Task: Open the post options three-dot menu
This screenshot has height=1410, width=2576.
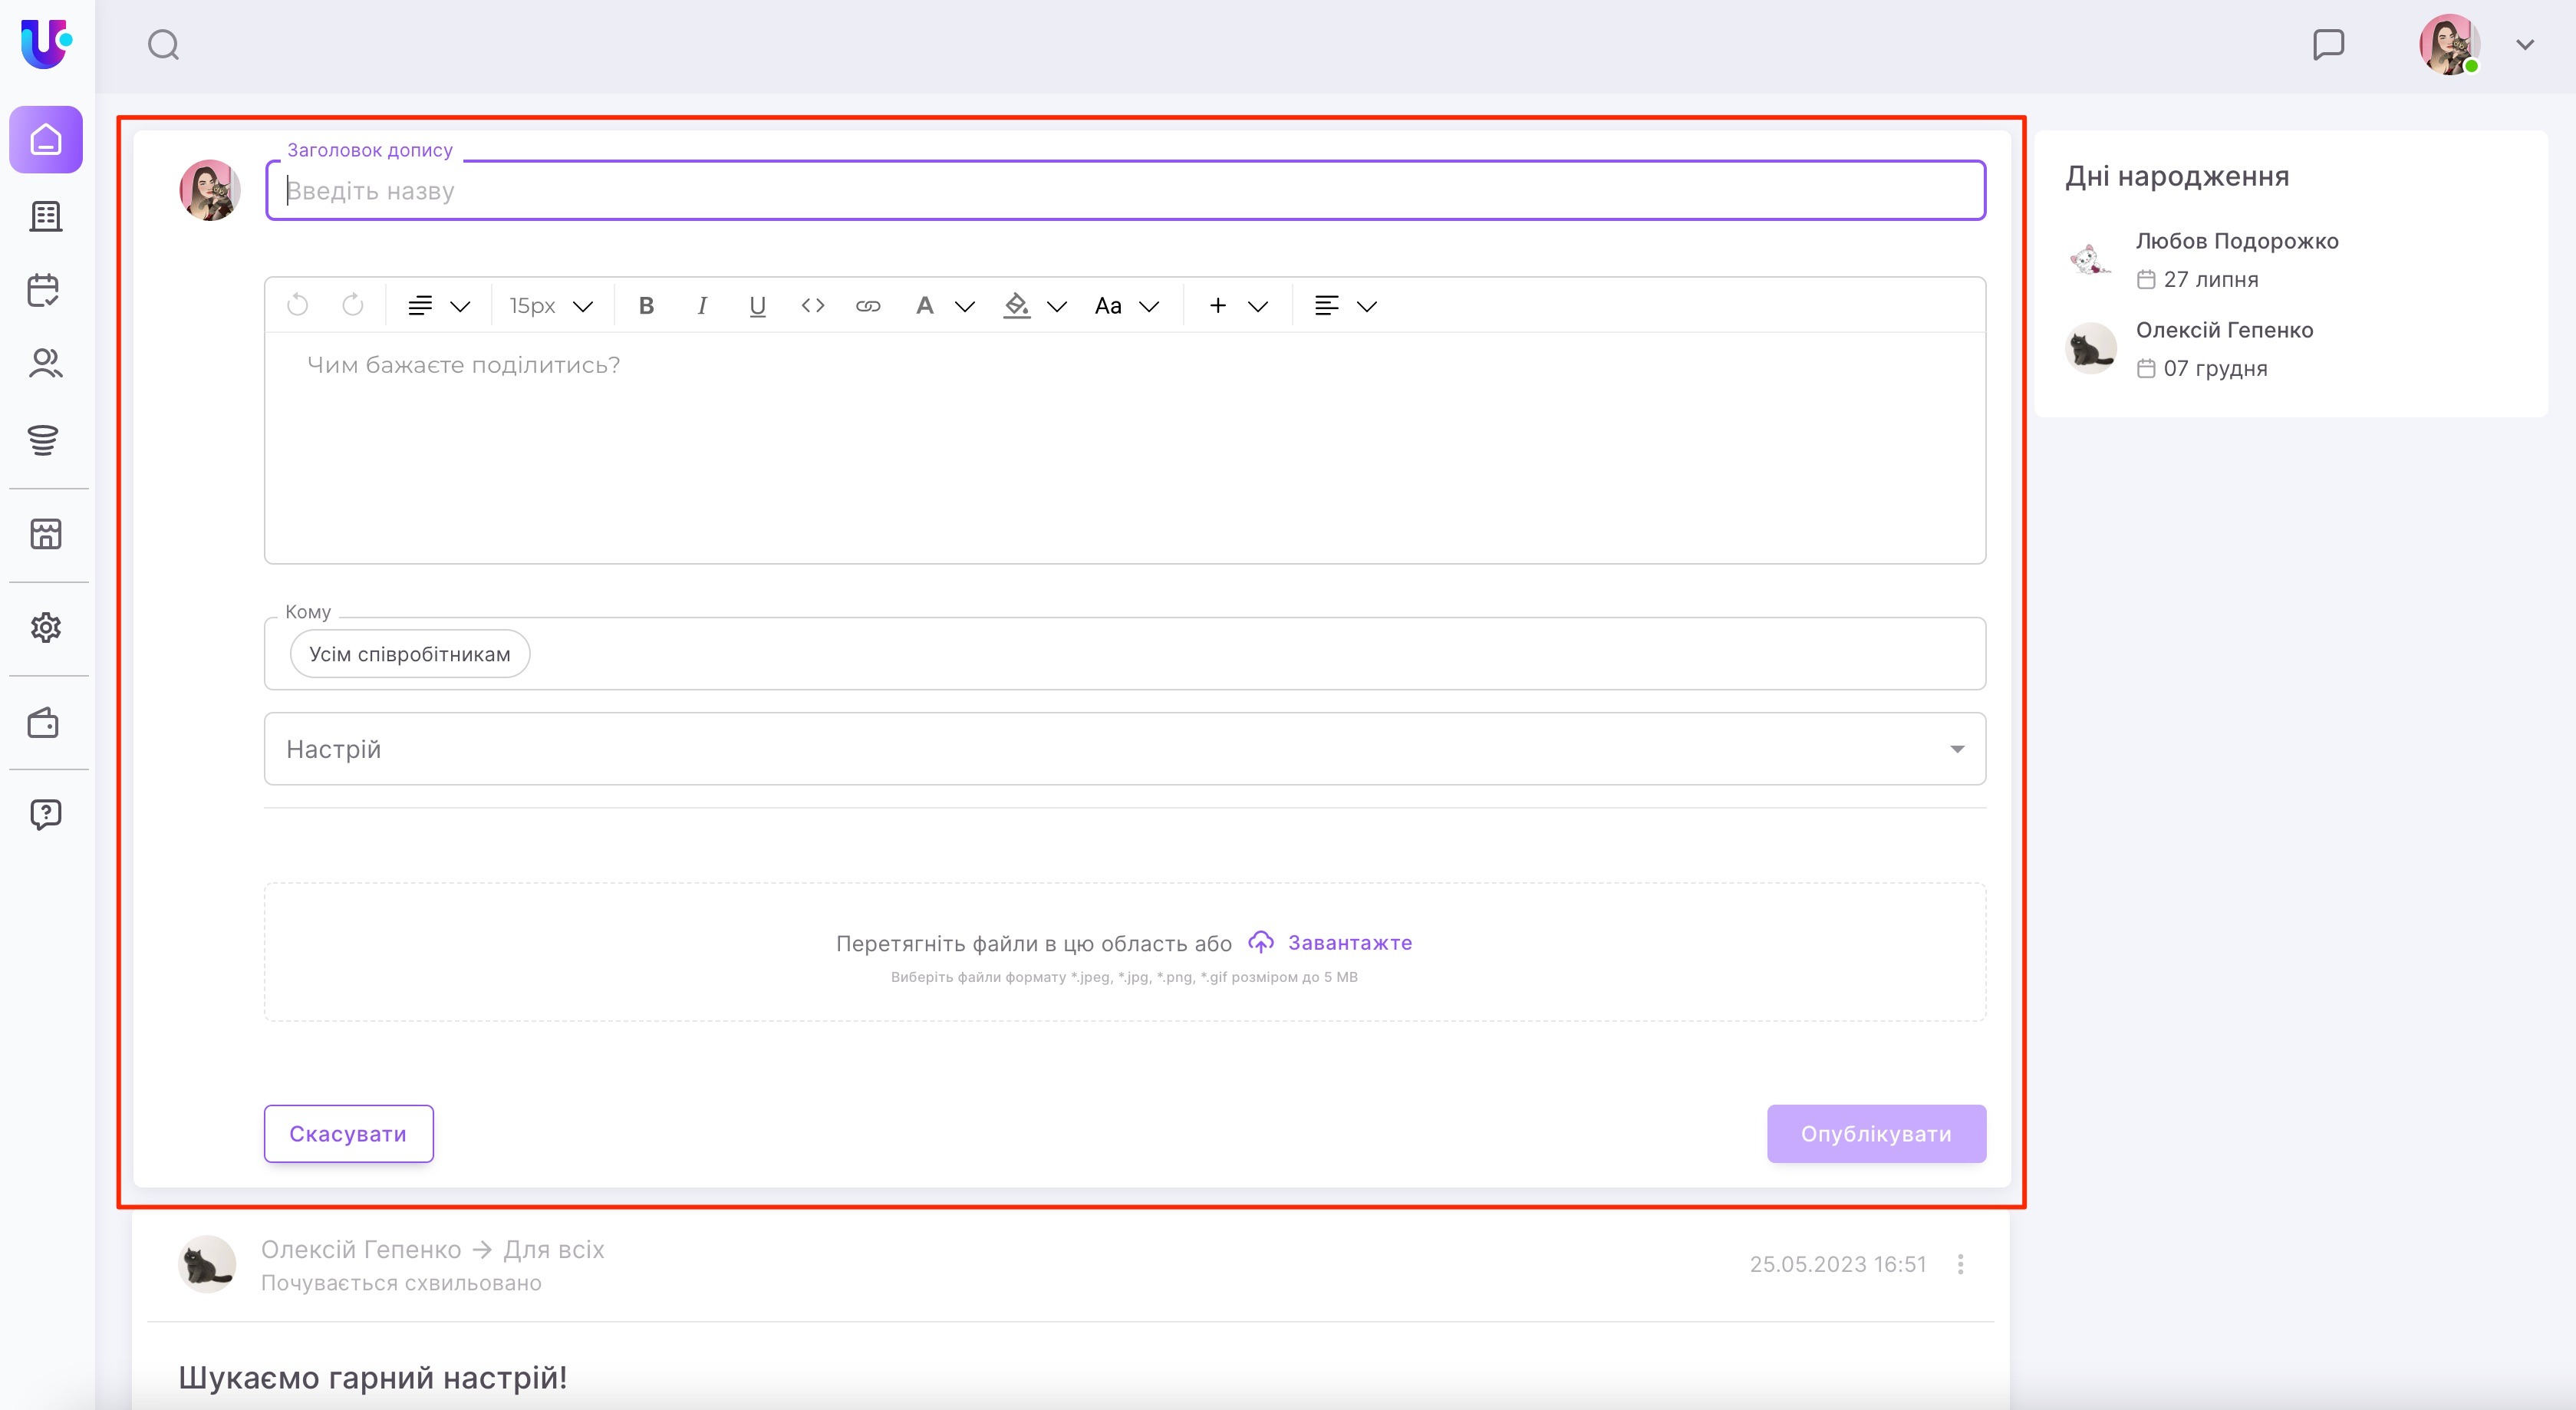Action: coord(1960,1264)
